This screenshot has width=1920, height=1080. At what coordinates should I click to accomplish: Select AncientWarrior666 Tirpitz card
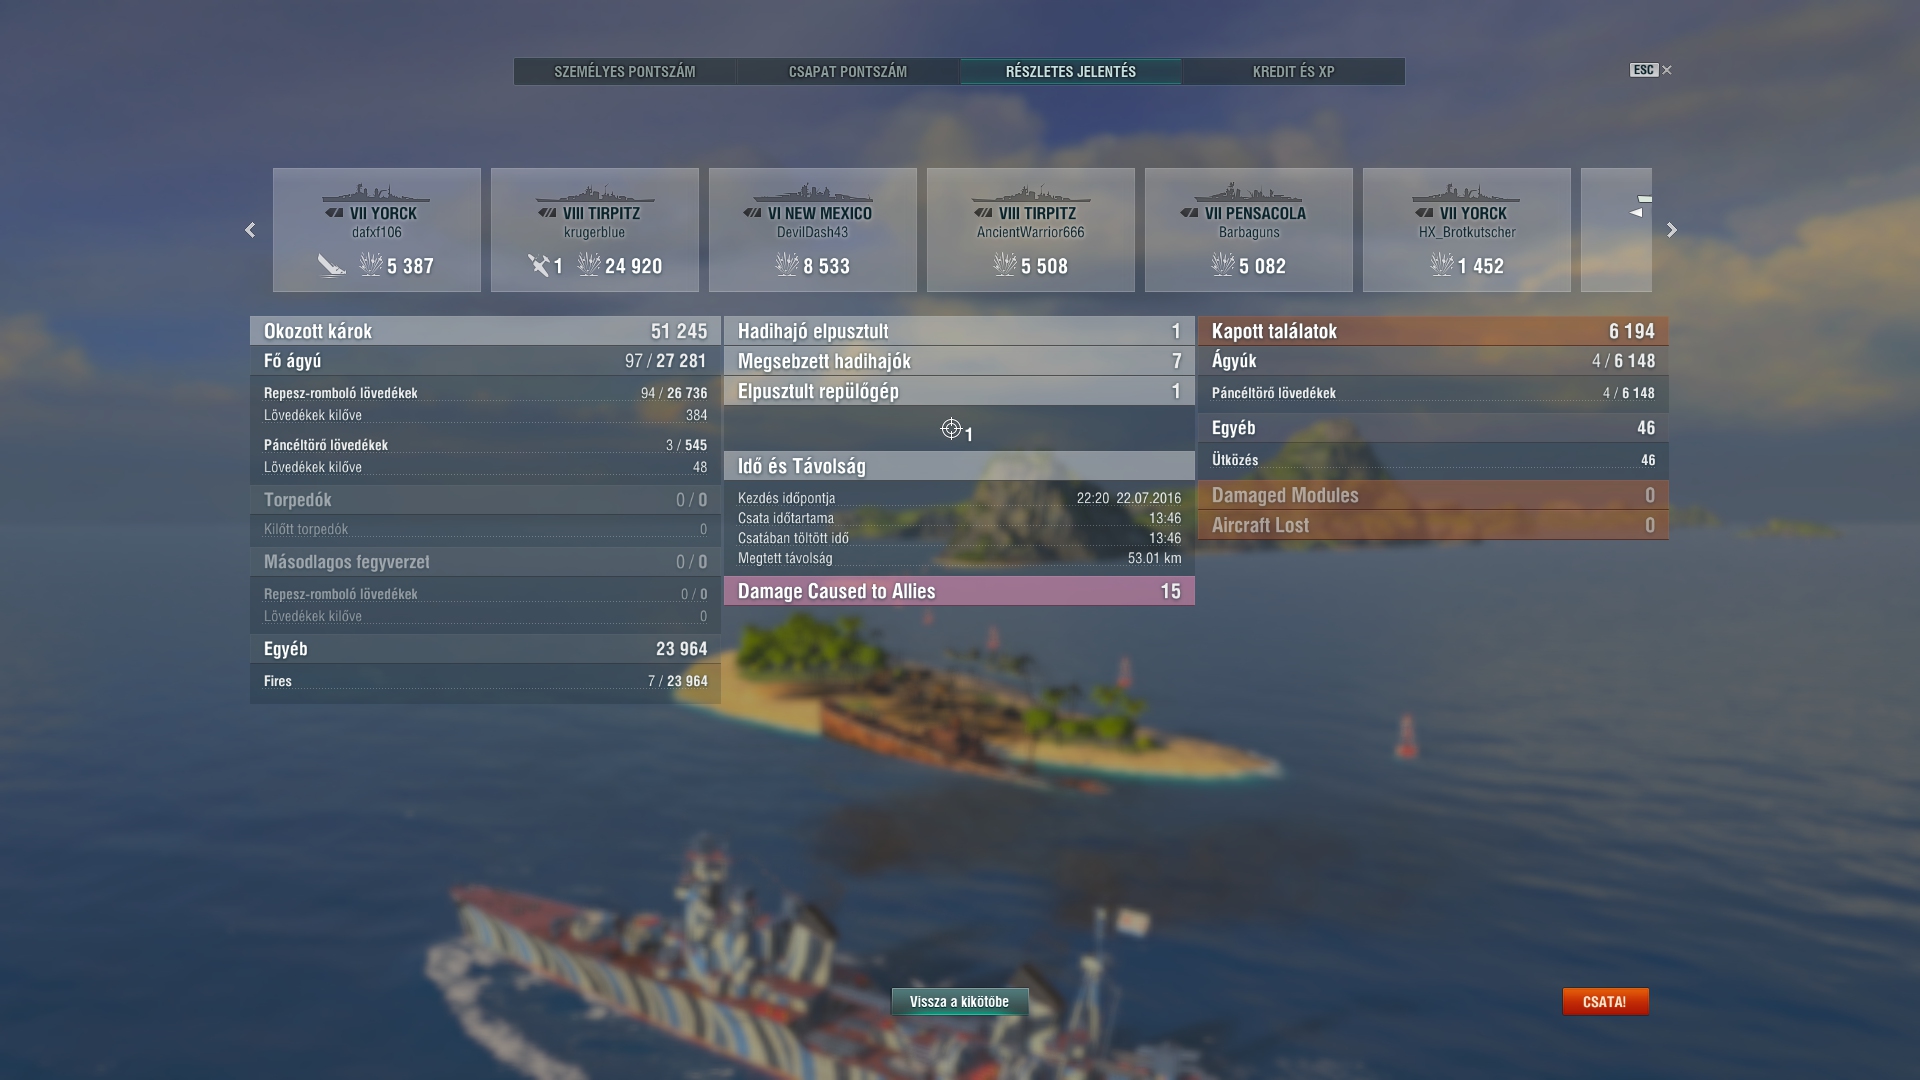click(x=1031, y=230)
